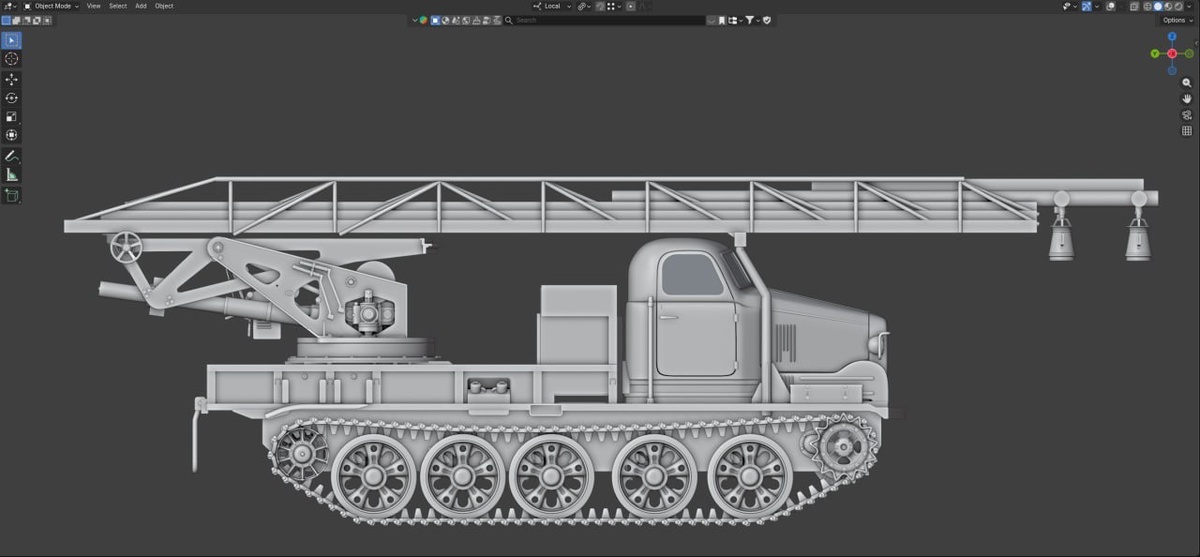Click the pan view hand icon

click(1187, 99)
